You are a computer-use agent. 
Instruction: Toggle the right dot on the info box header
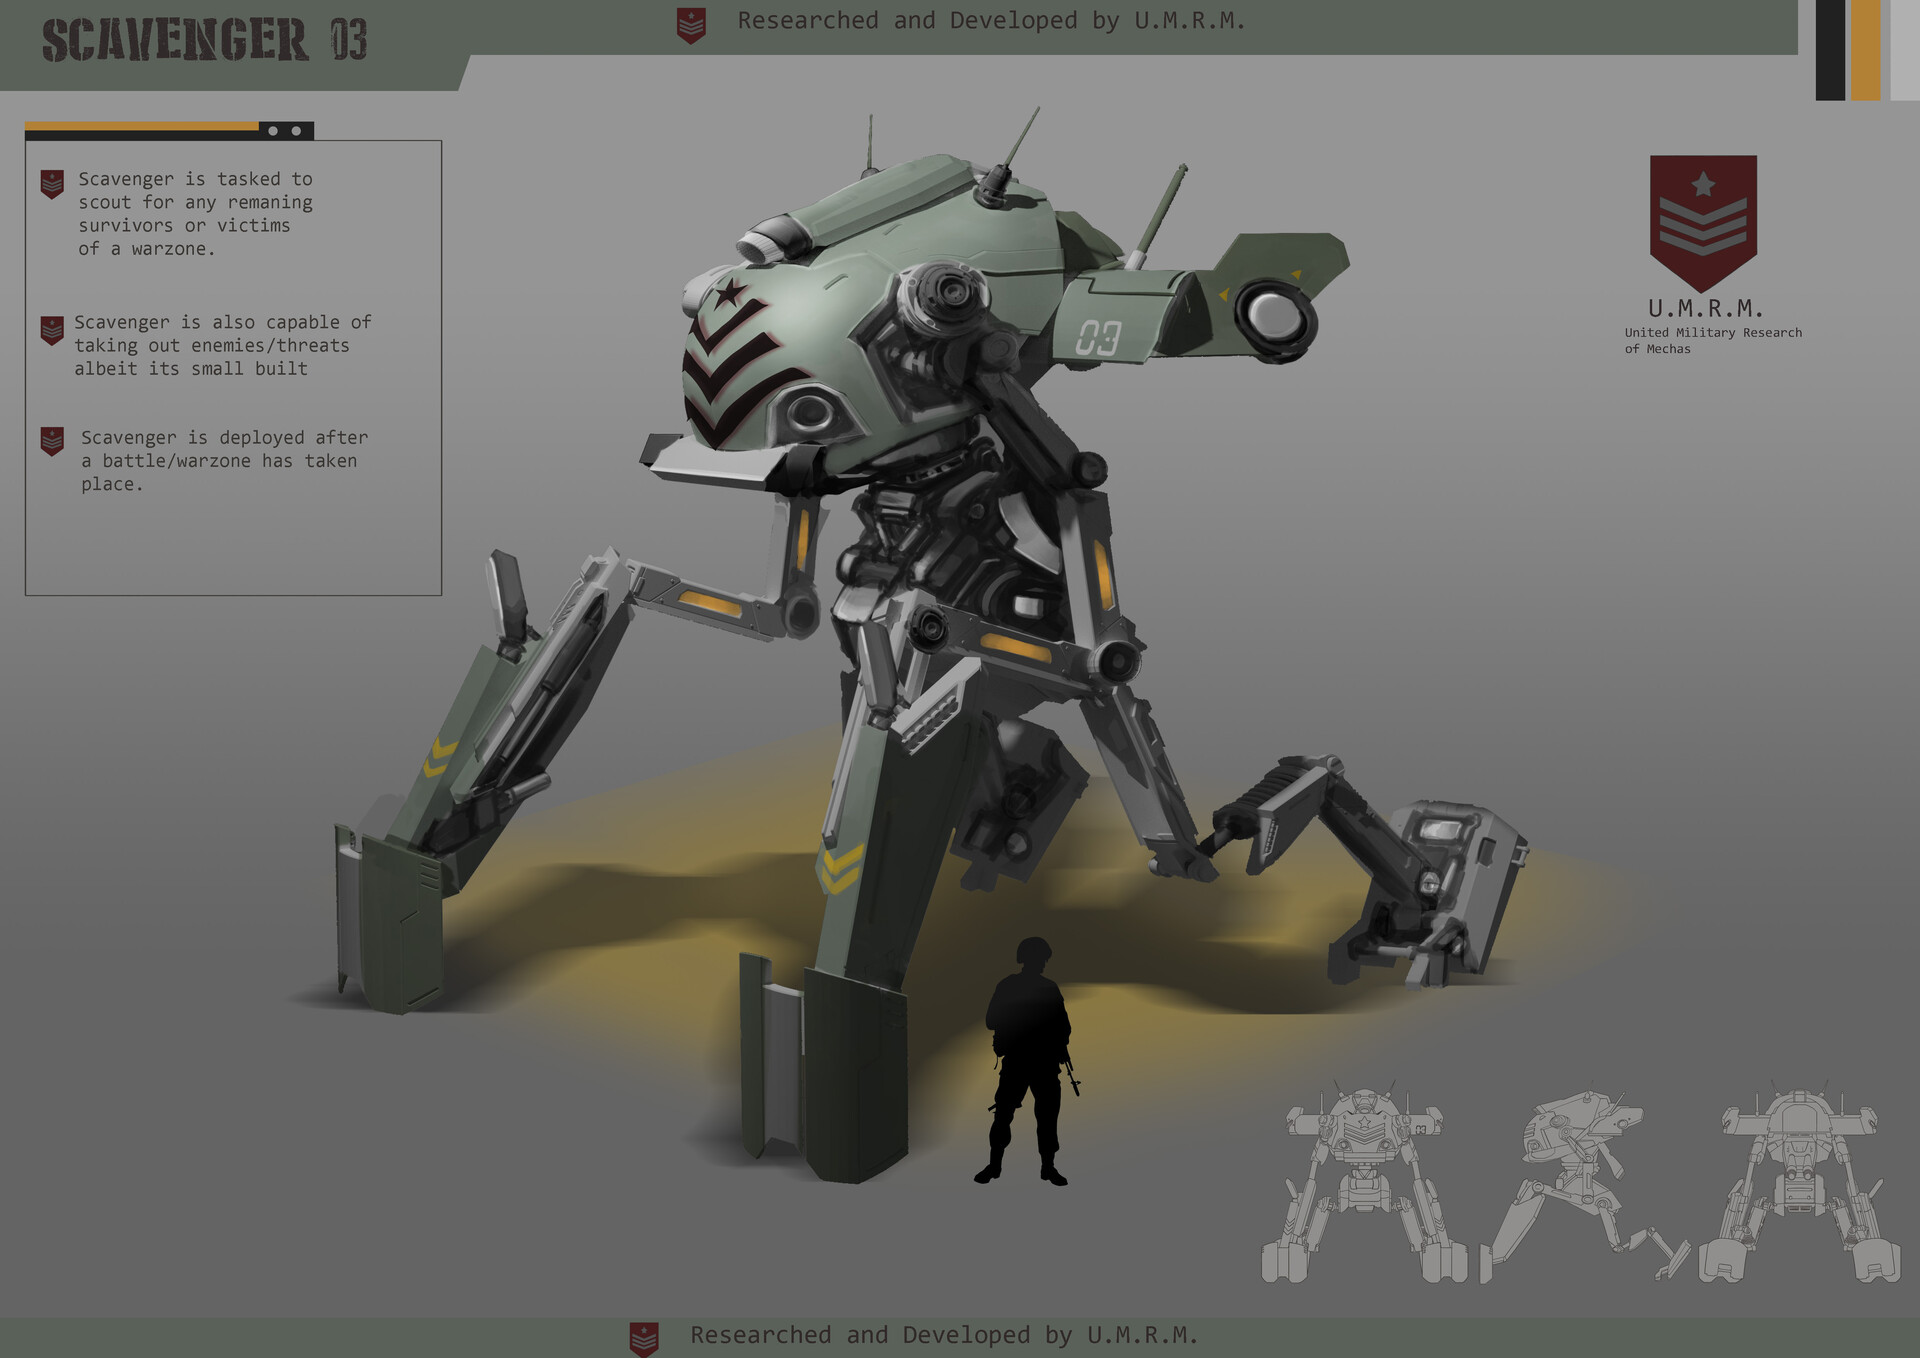click(295, 129)
